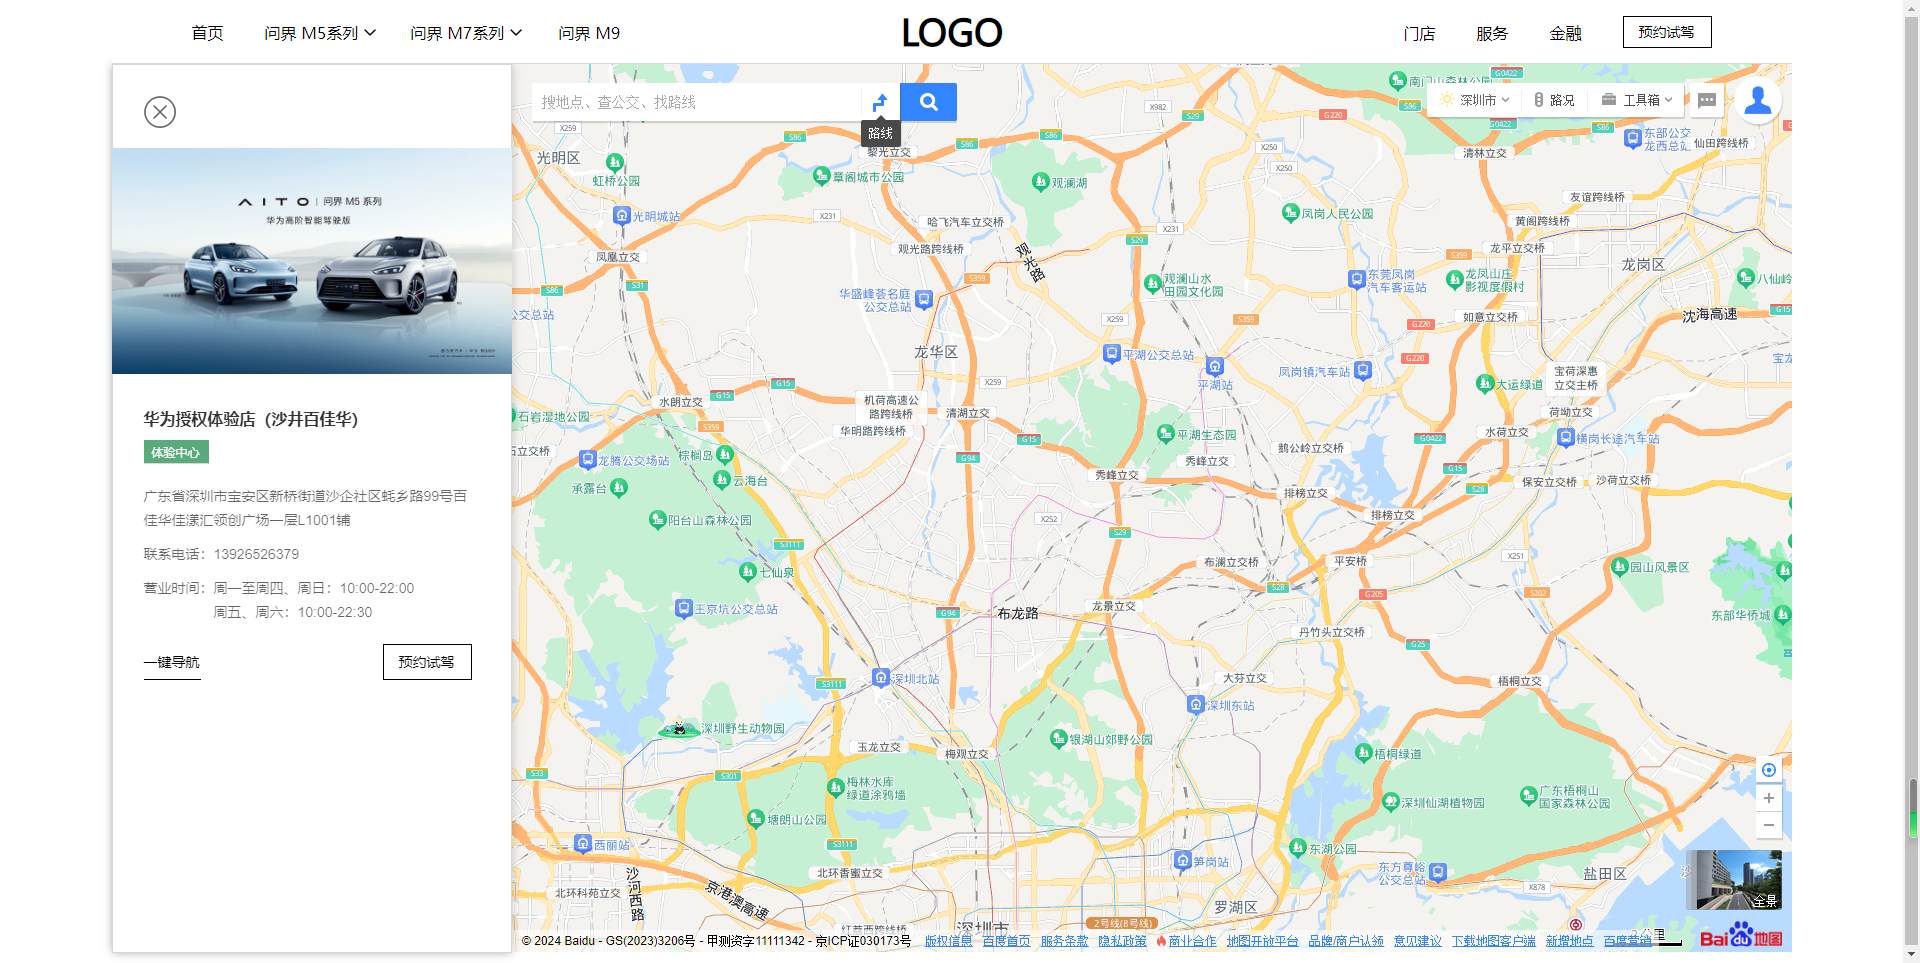This screenshot has width=1920, height=963.
Task: Open the 门店 menu item
Action: [x=1419, y=33]
